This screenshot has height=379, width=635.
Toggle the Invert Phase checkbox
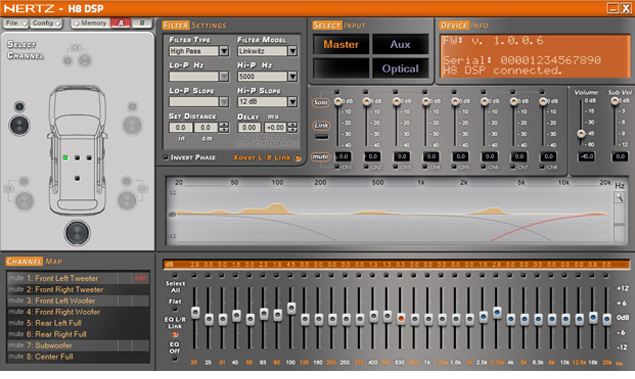point(166,157)
